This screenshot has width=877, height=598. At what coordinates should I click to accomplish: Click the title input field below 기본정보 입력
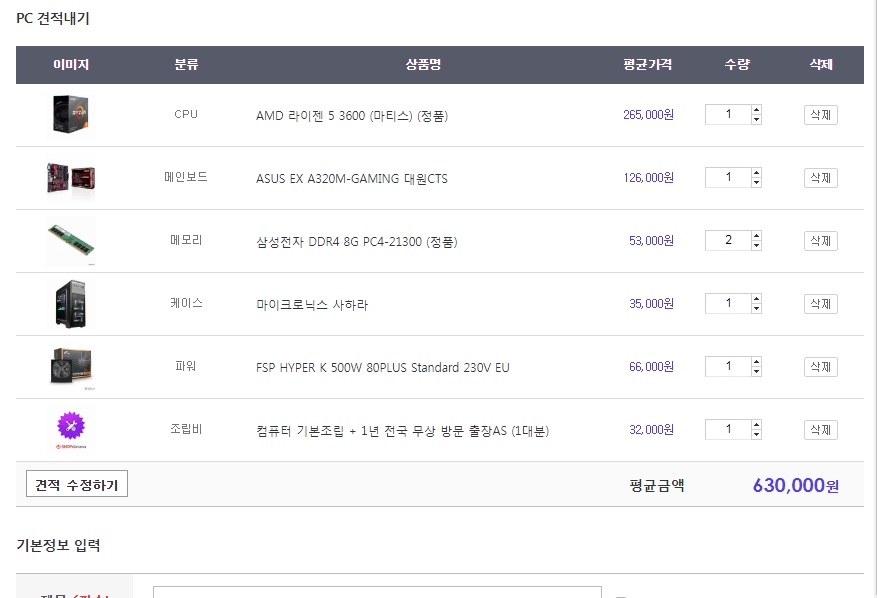tap(376, 592)
